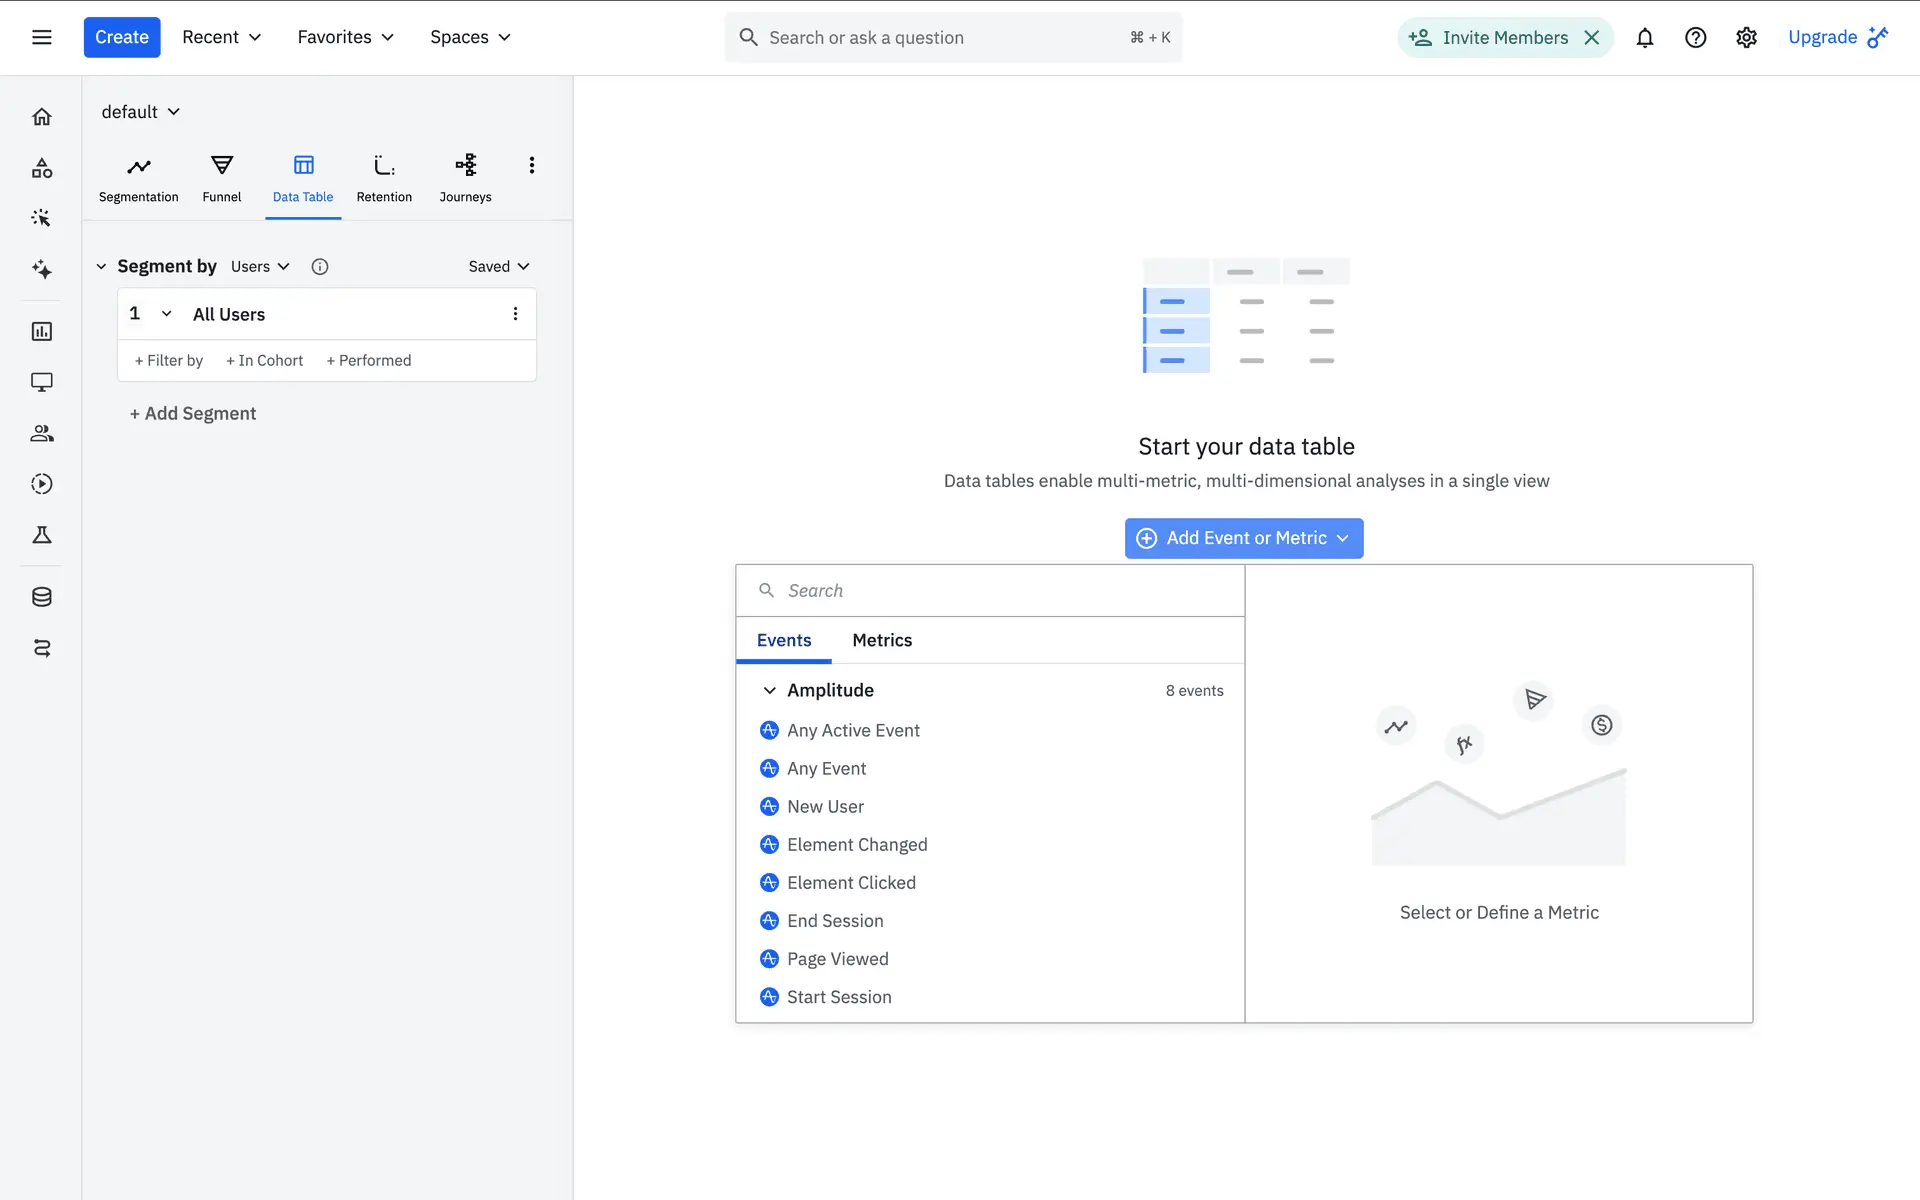Open settings gear in top bar
Screen dimensions: 1920x1200
[x=1746, y=38]
